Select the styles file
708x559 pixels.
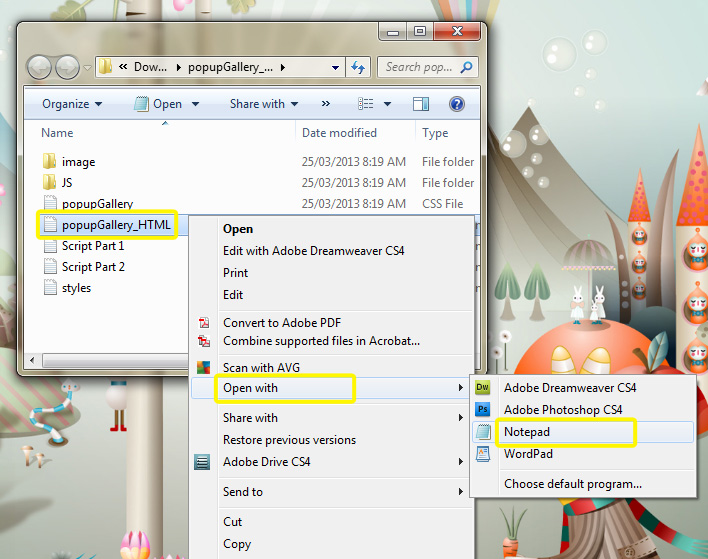click(76, 288)
